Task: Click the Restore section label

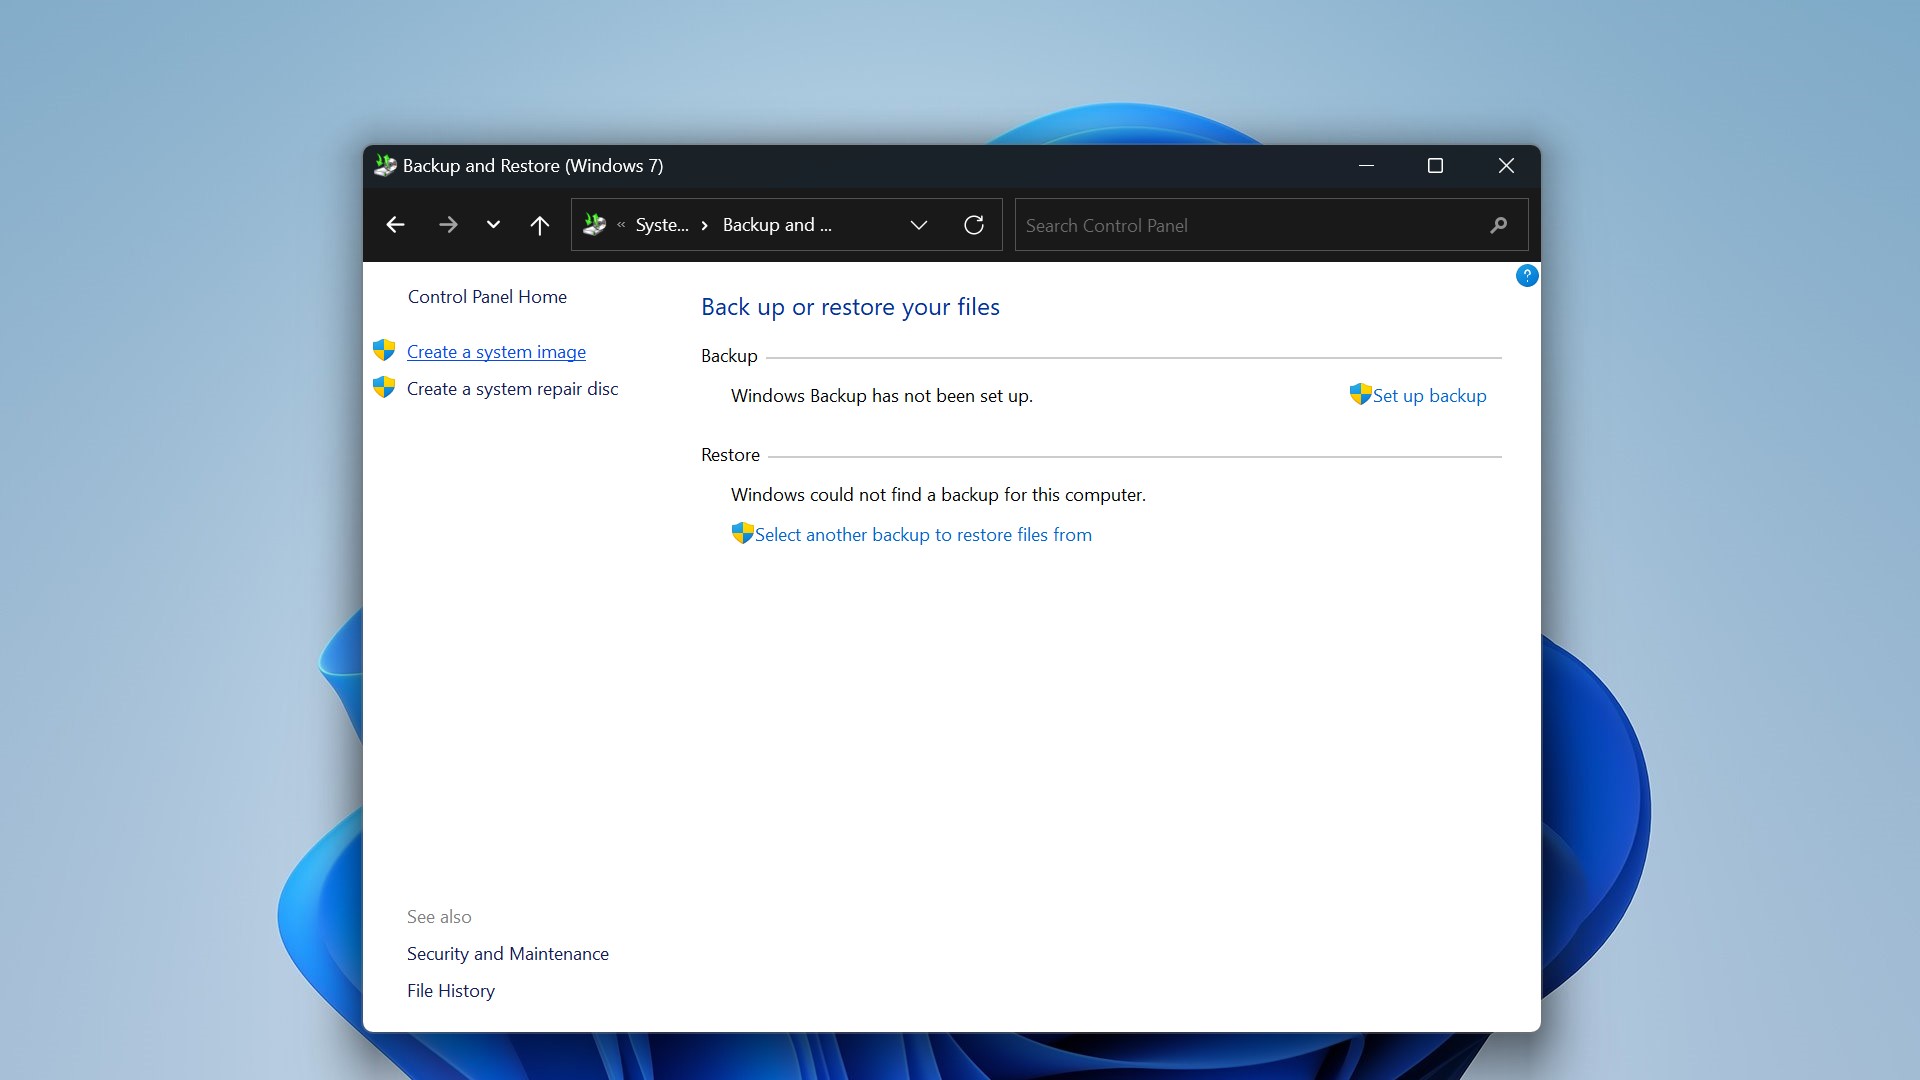Action: tap(730, 455)
